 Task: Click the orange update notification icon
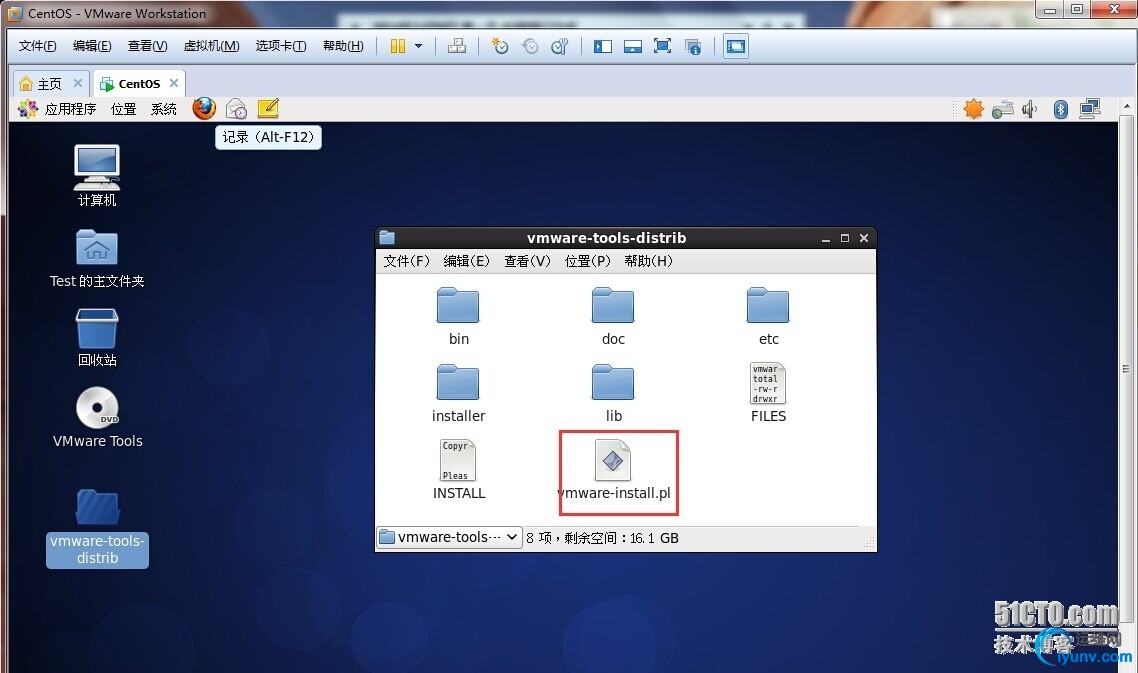pos(973,110)
